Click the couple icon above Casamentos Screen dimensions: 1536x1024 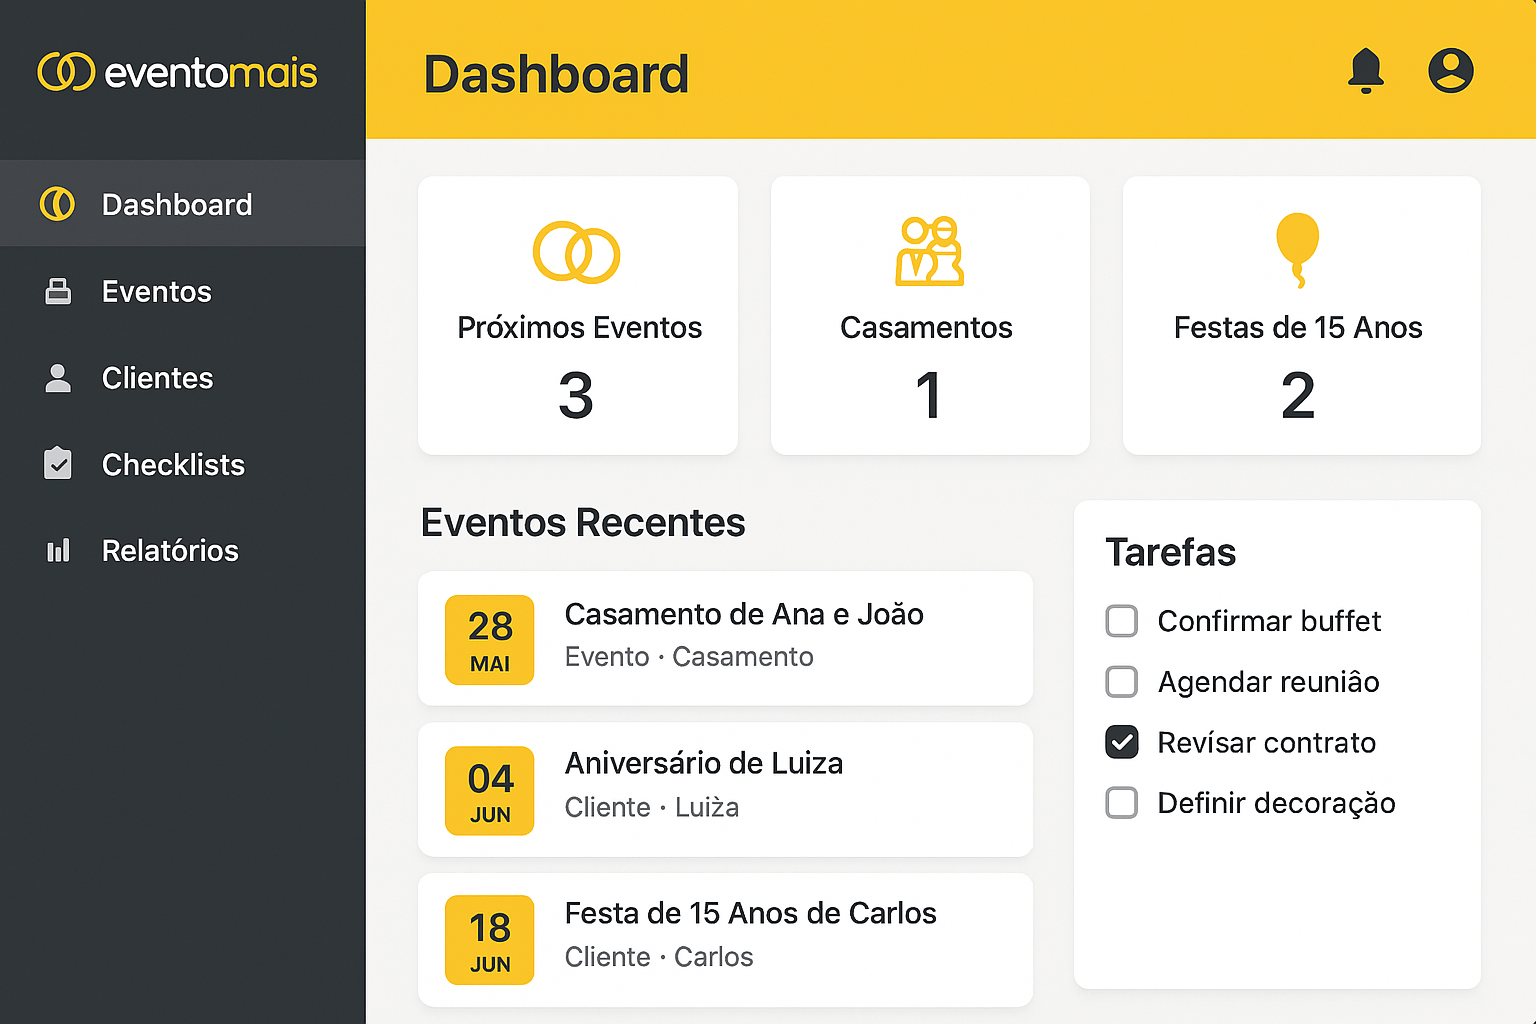click(929, 251)
